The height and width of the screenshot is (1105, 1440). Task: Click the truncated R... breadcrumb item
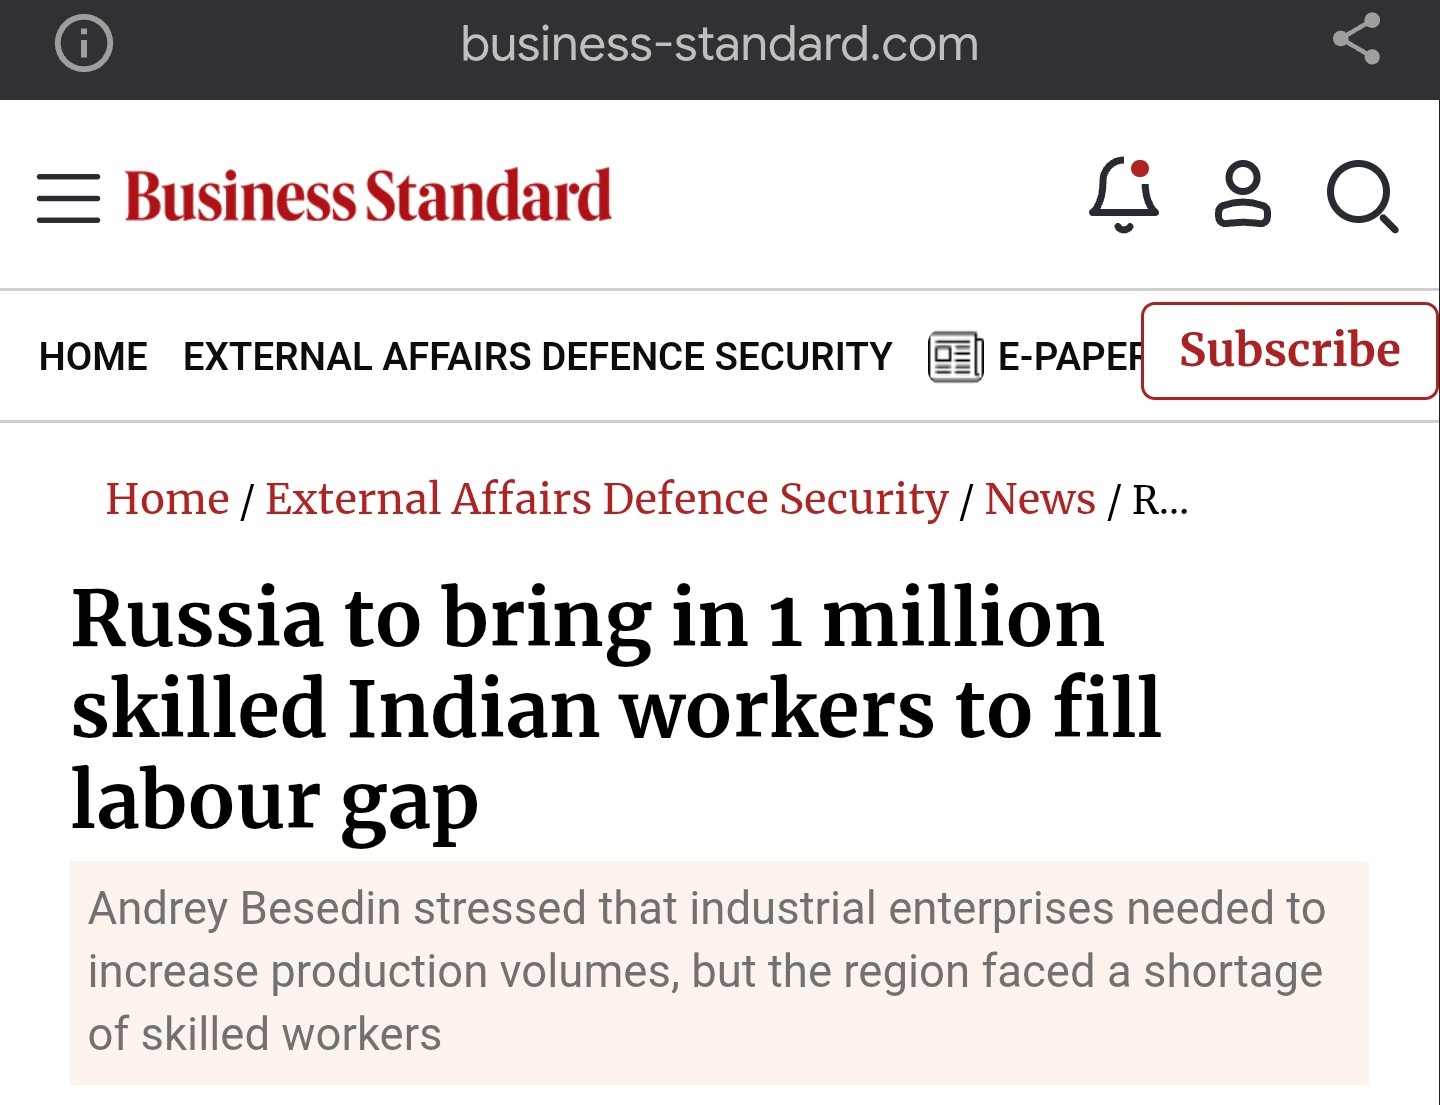click(x=1160, y=500)
